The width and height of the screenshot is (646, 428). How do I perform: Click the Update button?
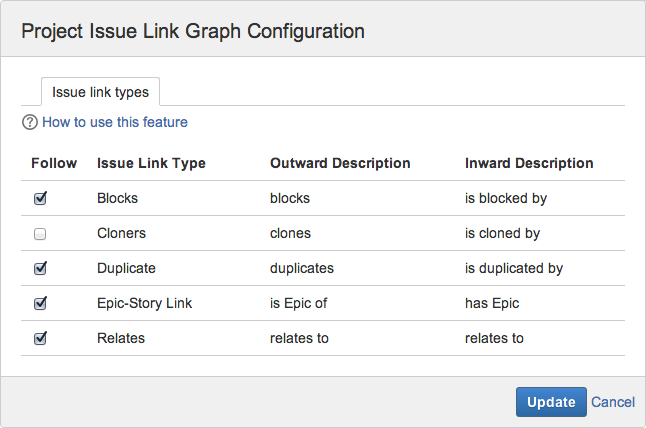551,402
